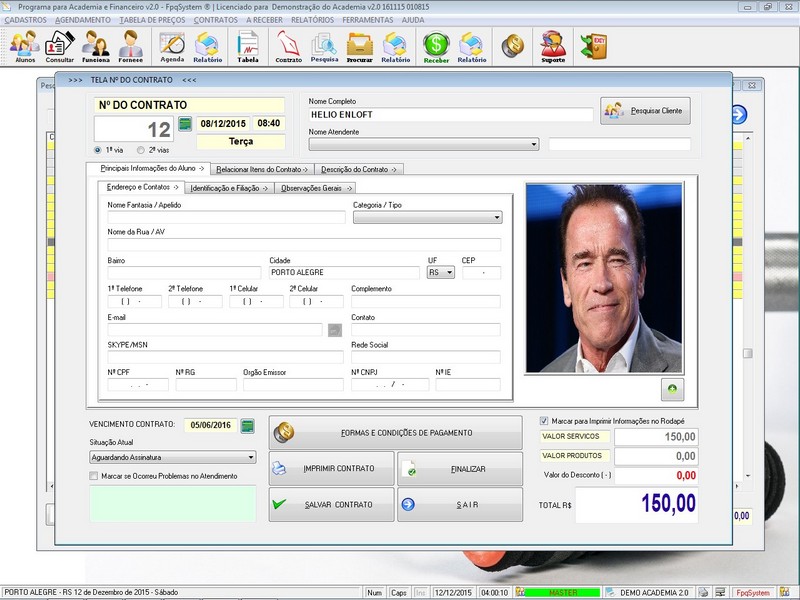Click the Suporte toolbar icon
The height and width of the screenshot is (600, 800).
[x=552, y=46]
